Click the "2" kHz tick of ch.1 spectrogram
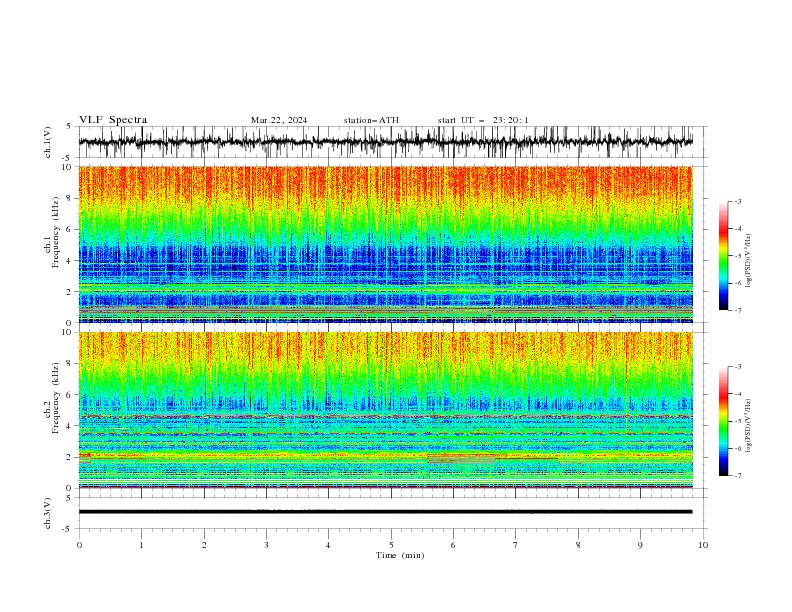Screen dimensions: 792x612 71,291
